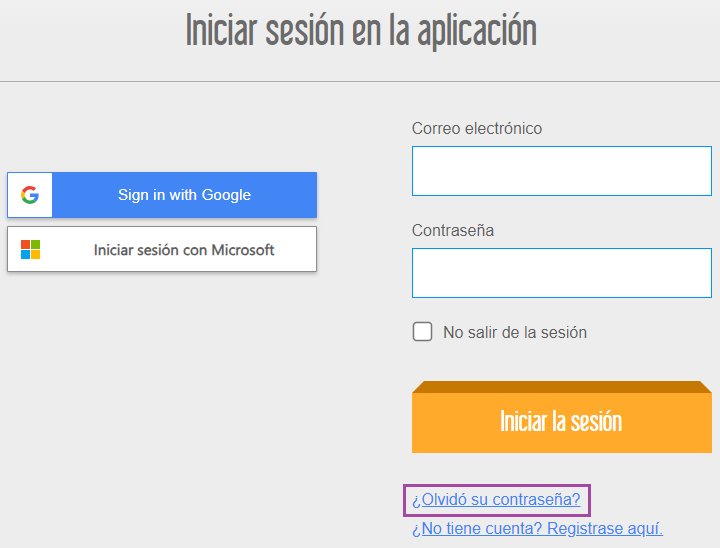Follow the "¿No tiene cuenta? Registrase aquí" link

tap(537, 528)
